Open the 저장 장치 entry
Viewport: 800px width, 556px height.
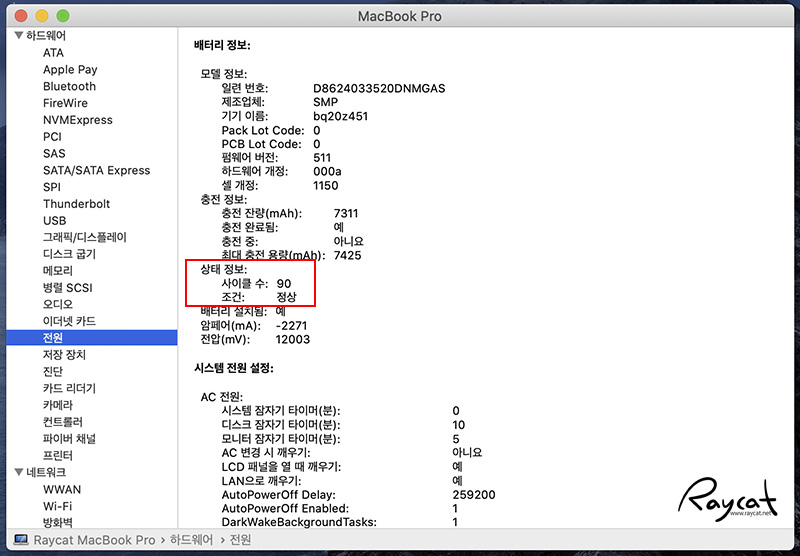64,355
